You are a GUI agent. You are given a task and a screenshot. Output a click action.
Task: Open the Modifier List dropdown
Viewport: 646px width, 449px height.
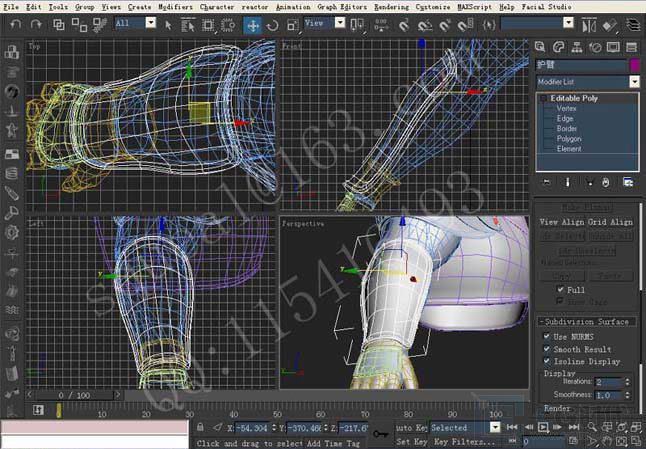pyautogui.click(x=634, y=82)
